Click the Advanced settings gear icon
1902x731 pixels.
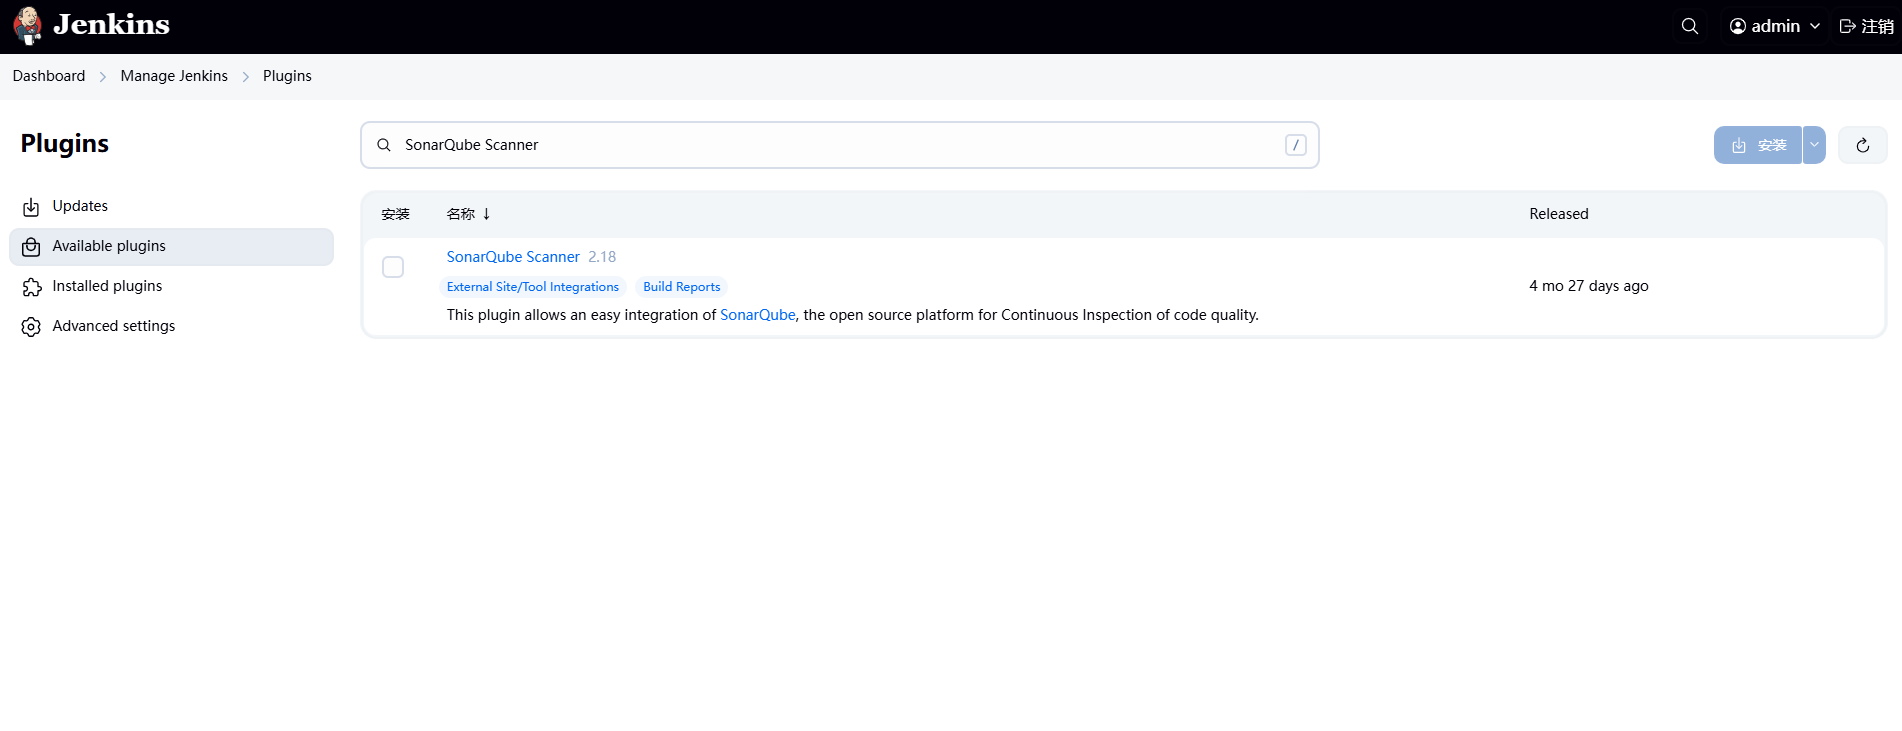[31, 327]
